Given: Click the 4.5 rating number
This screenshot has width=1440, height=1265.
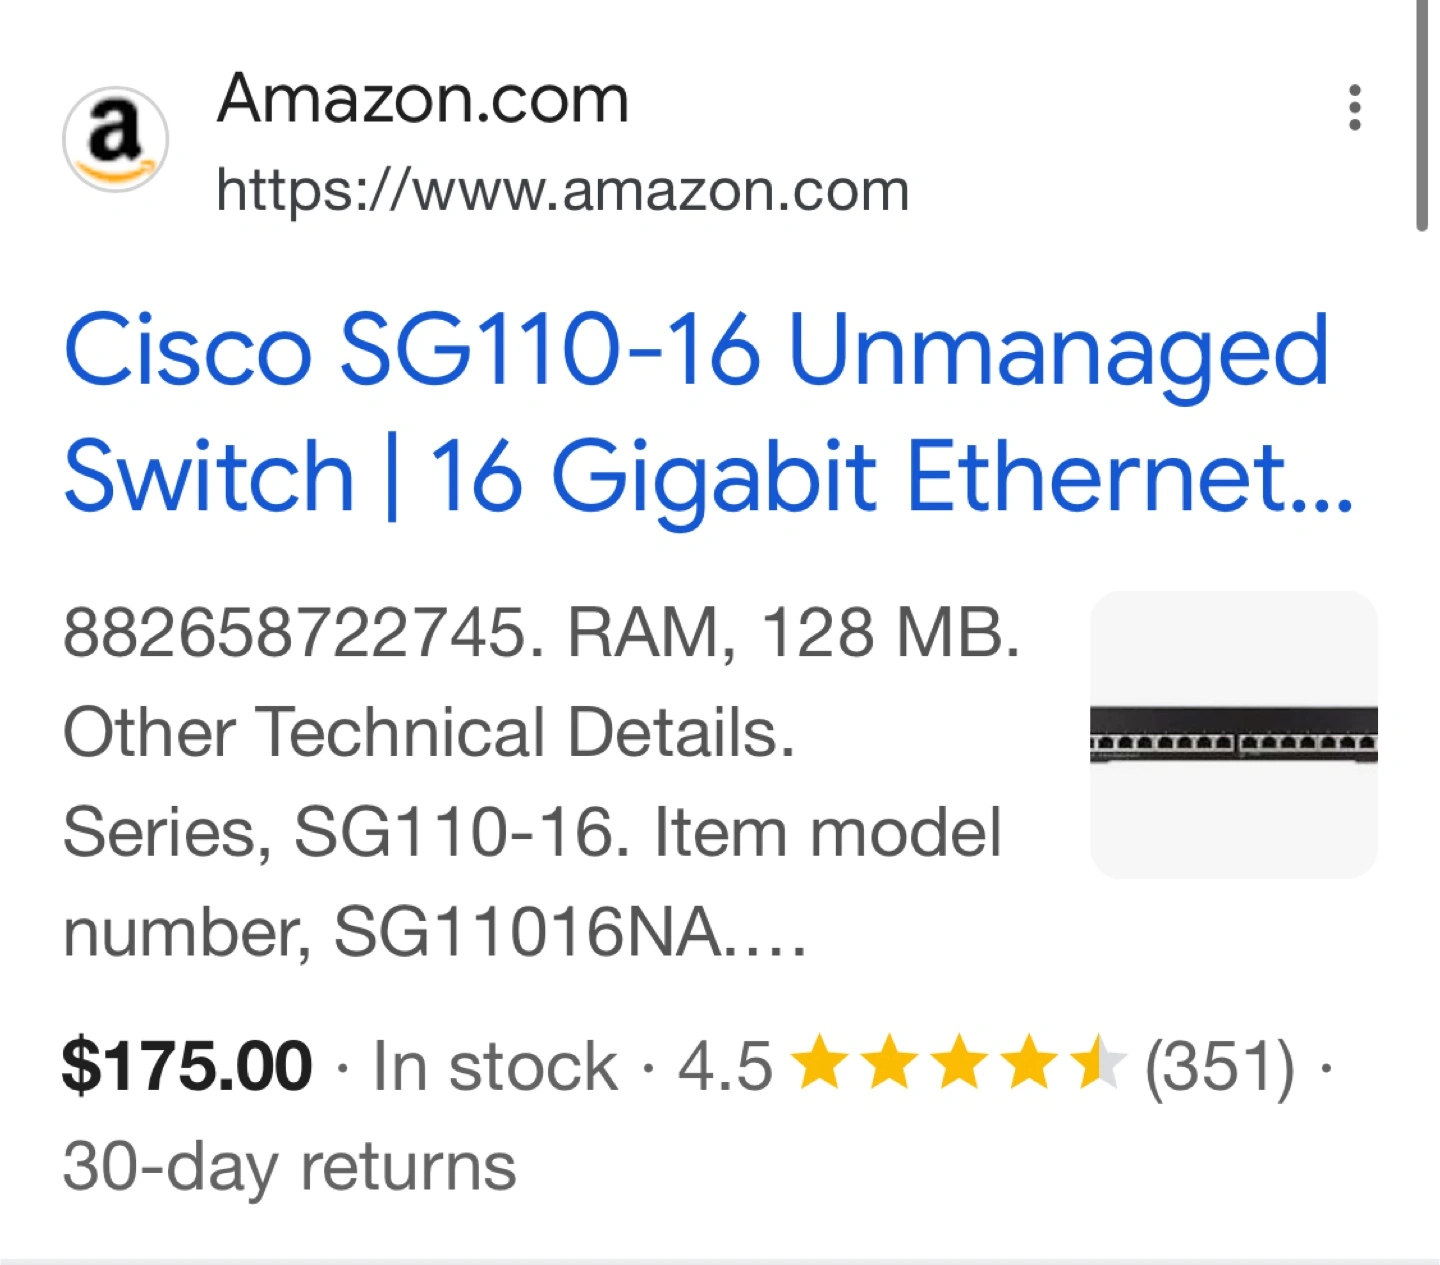Looking at the screenshot, I should [725, 1066].
